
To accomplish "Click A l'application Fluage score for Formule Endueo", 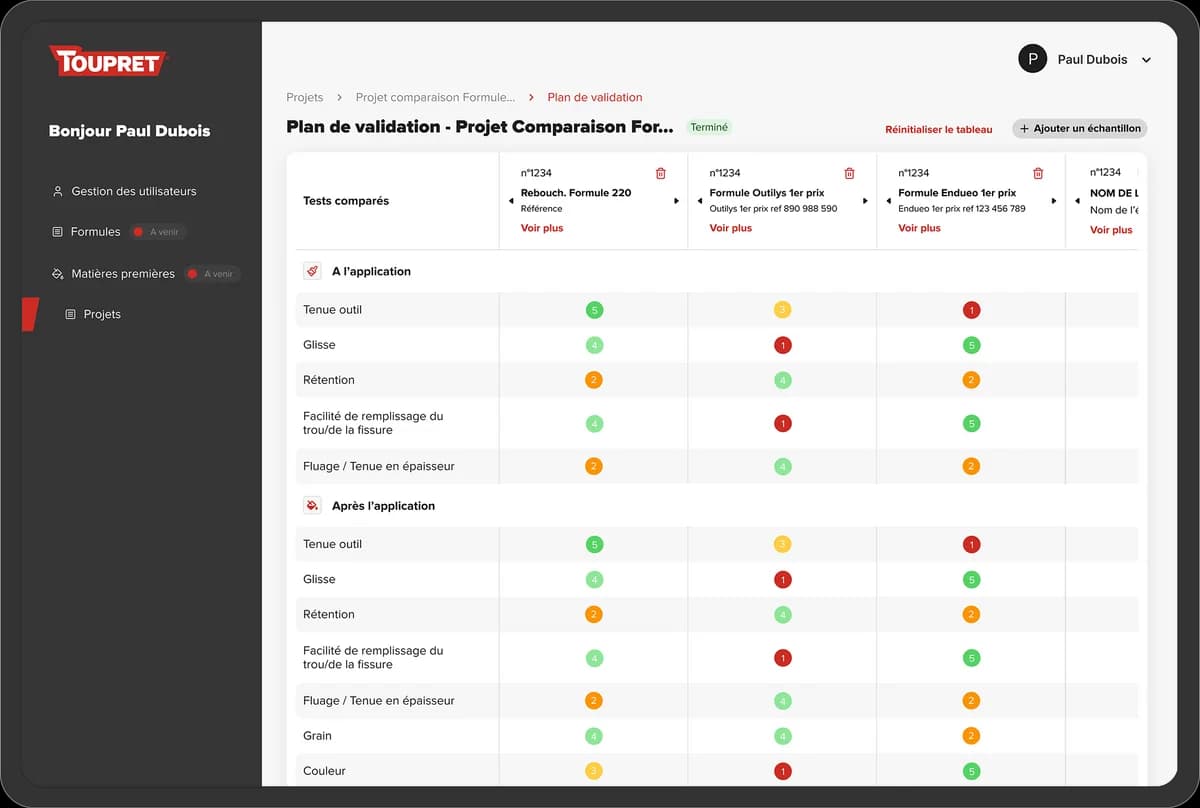I will pyautogui.click(x=971, y=466).
